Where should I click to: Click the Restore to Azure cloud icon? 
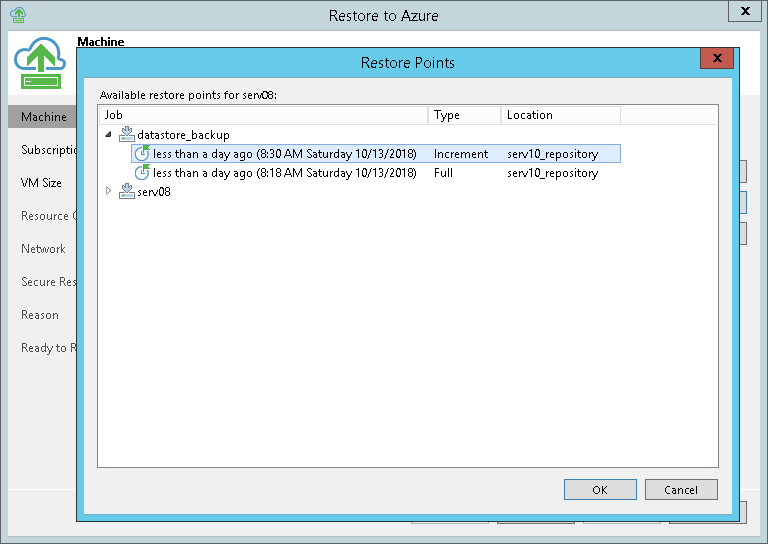coord(40,65)
